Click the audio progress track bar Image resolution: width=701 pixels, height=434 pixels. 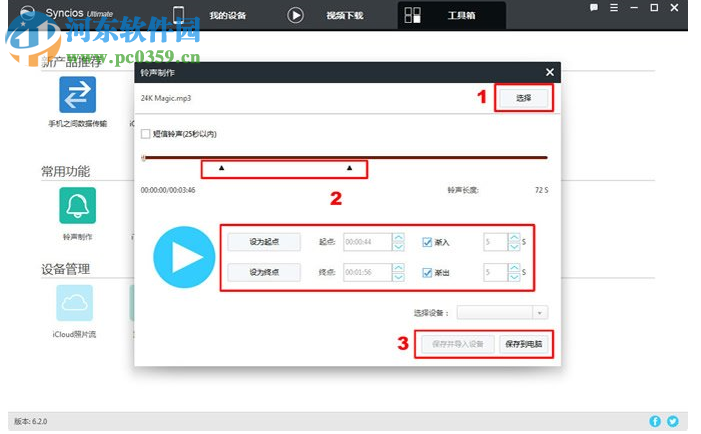coord(345,157)
